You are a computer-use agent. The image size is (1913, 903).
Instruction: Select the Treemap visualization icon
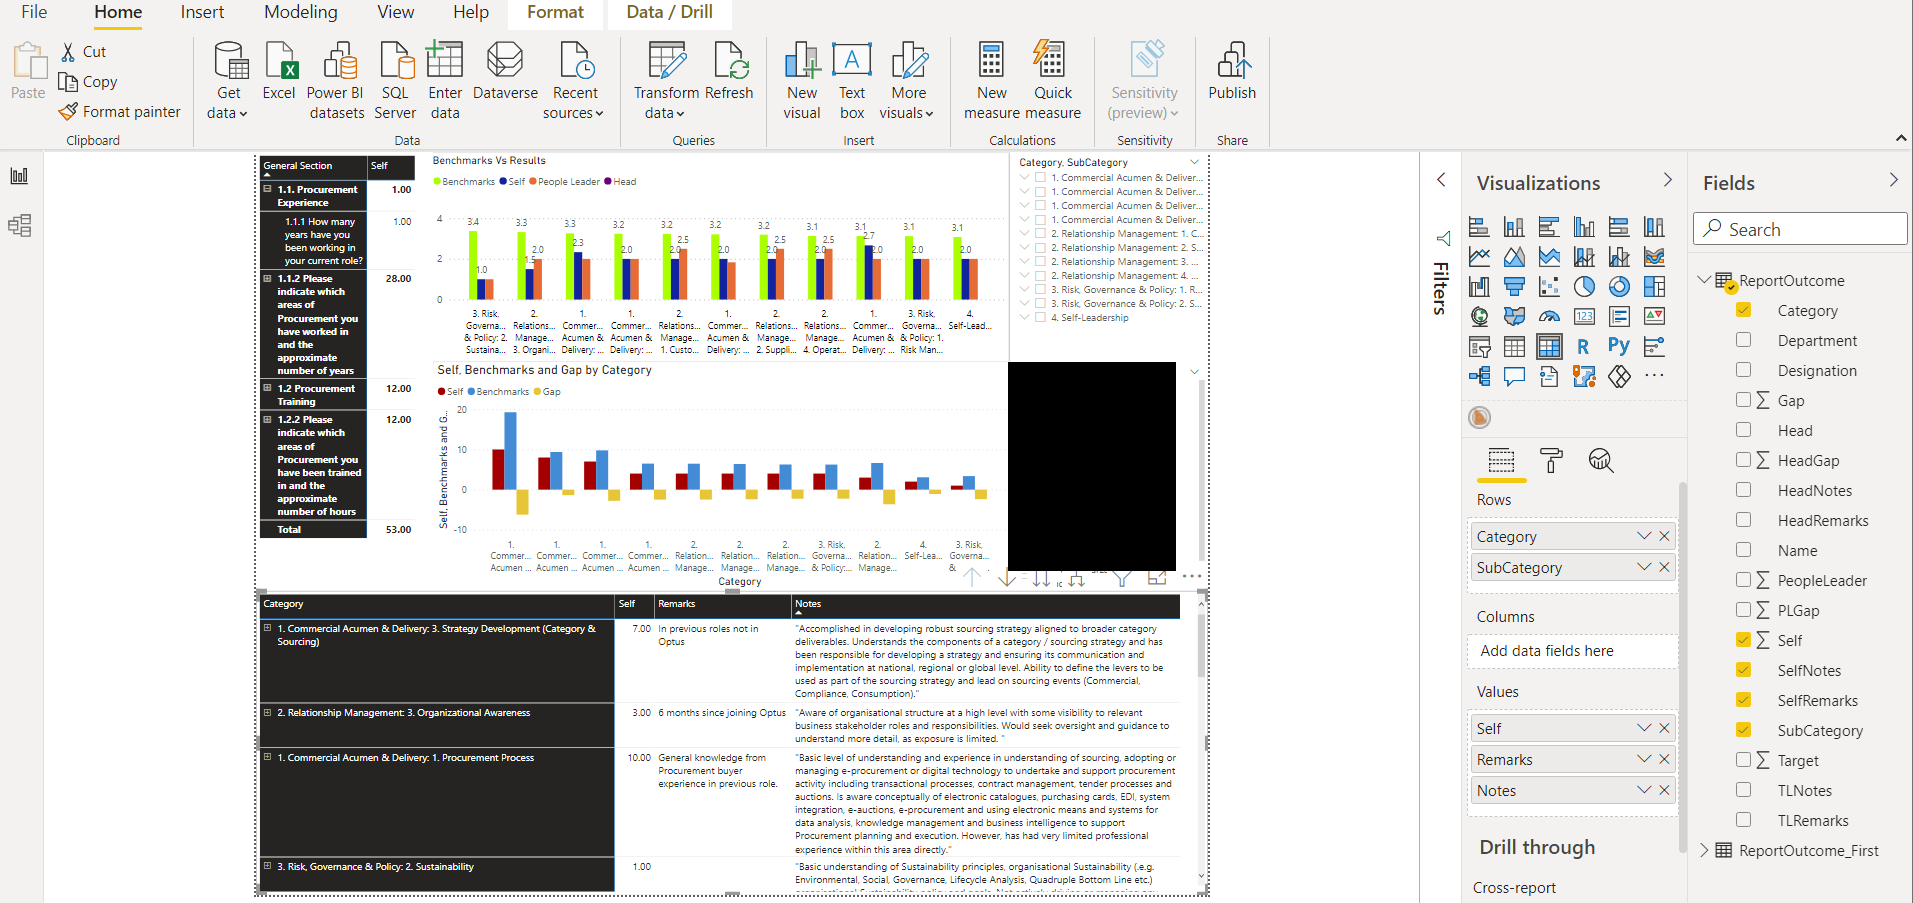pyautogui.click(x=1654, y=286)
